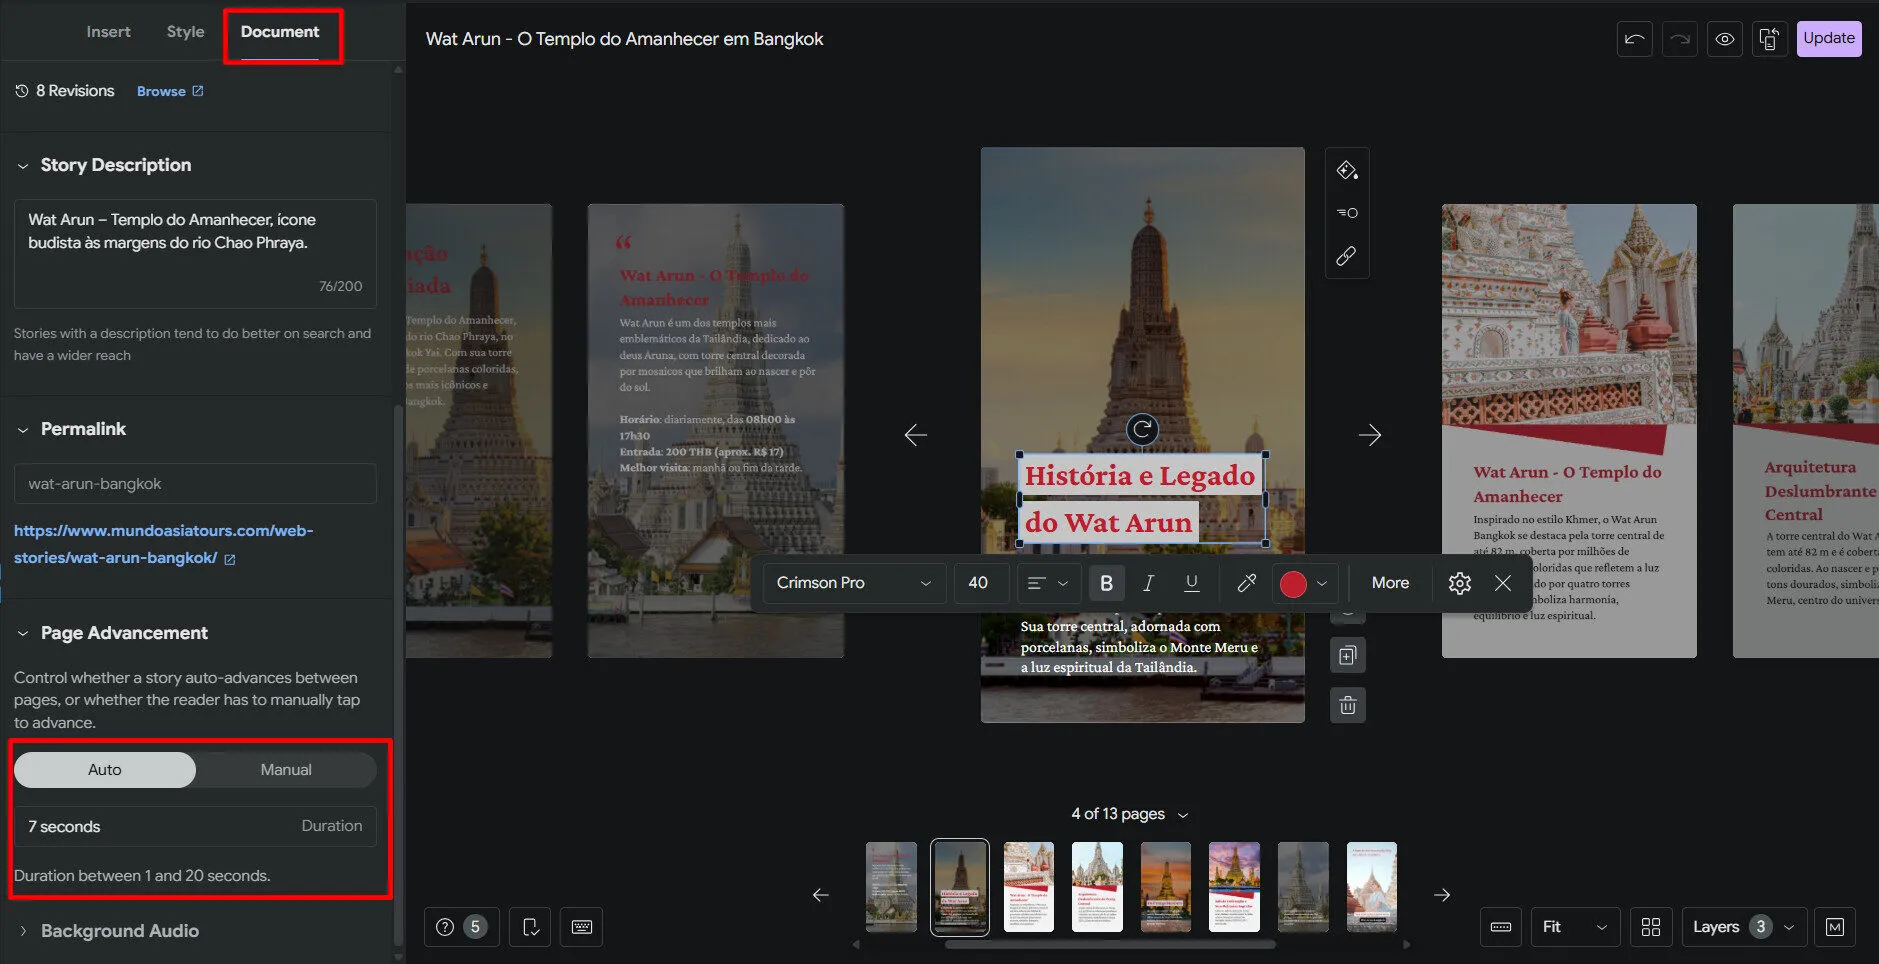Screen dimensions: 1879x964
Task: Open story preview with eye icon
Action: click(x=1724, y=39)
